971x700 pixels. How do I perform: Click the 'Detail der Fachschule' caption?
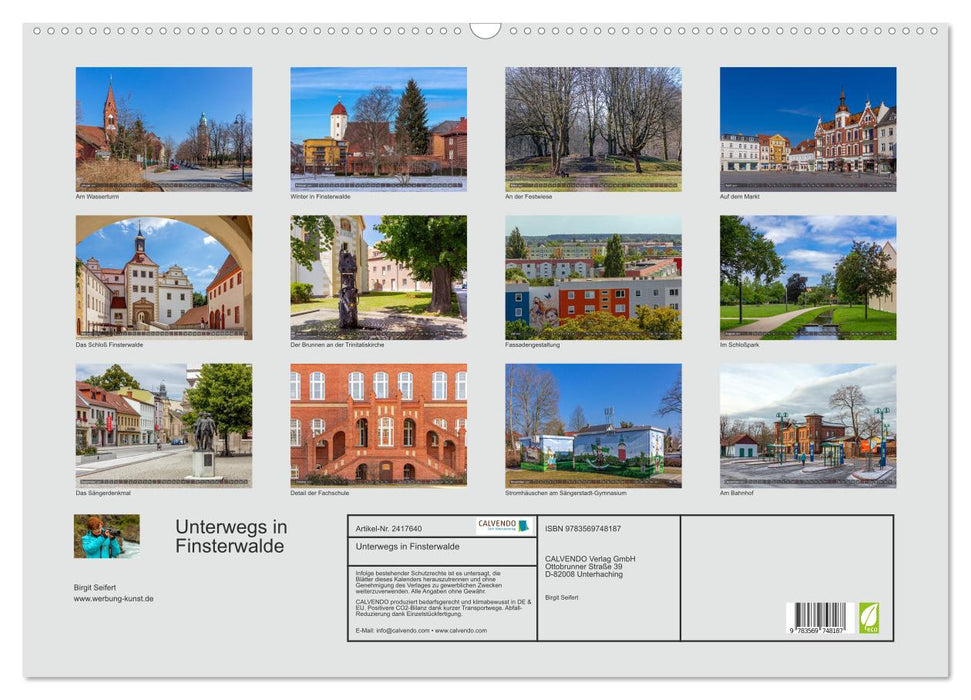click(320, 493)
